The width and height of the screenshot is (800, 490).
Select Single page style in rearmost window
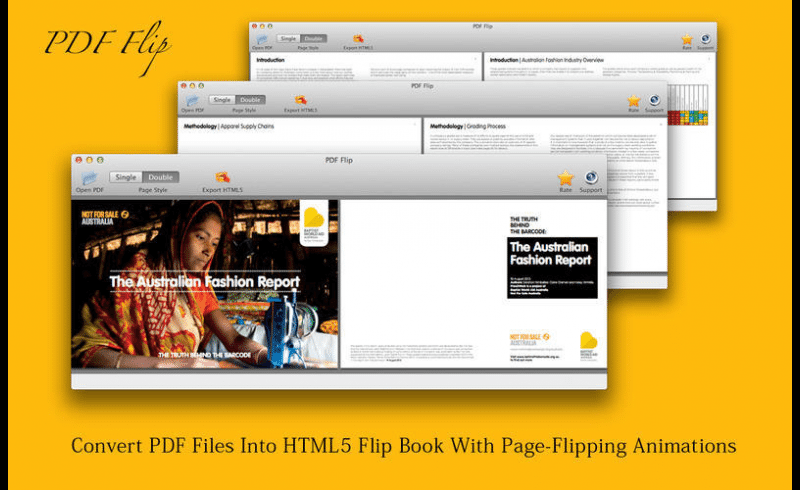(288, 39)
